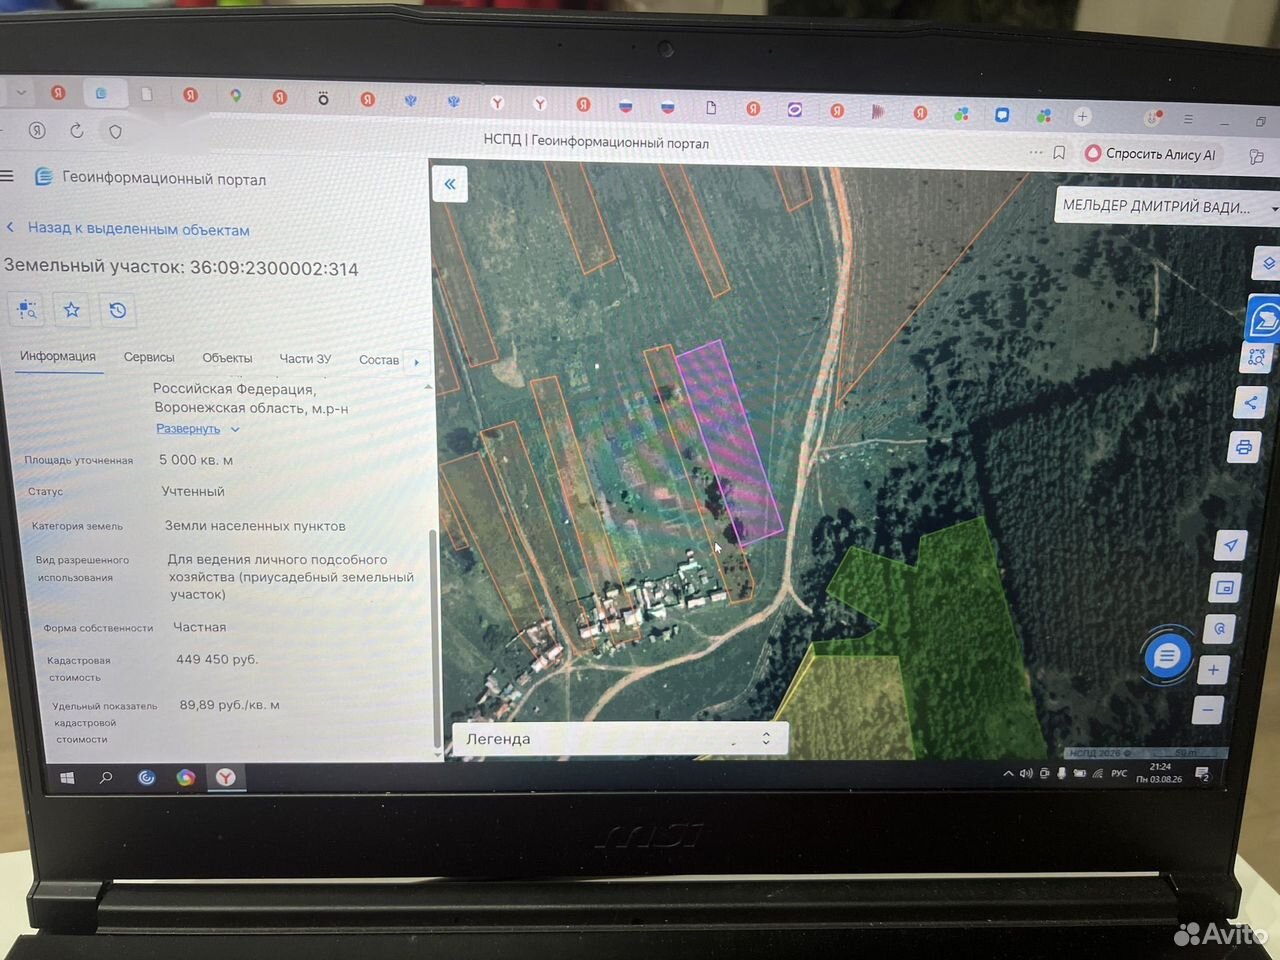The width and height of the screenshot is (1280, 960).
Task: Click the magenta highlighted parcel on the map
Action: point(730,442)
